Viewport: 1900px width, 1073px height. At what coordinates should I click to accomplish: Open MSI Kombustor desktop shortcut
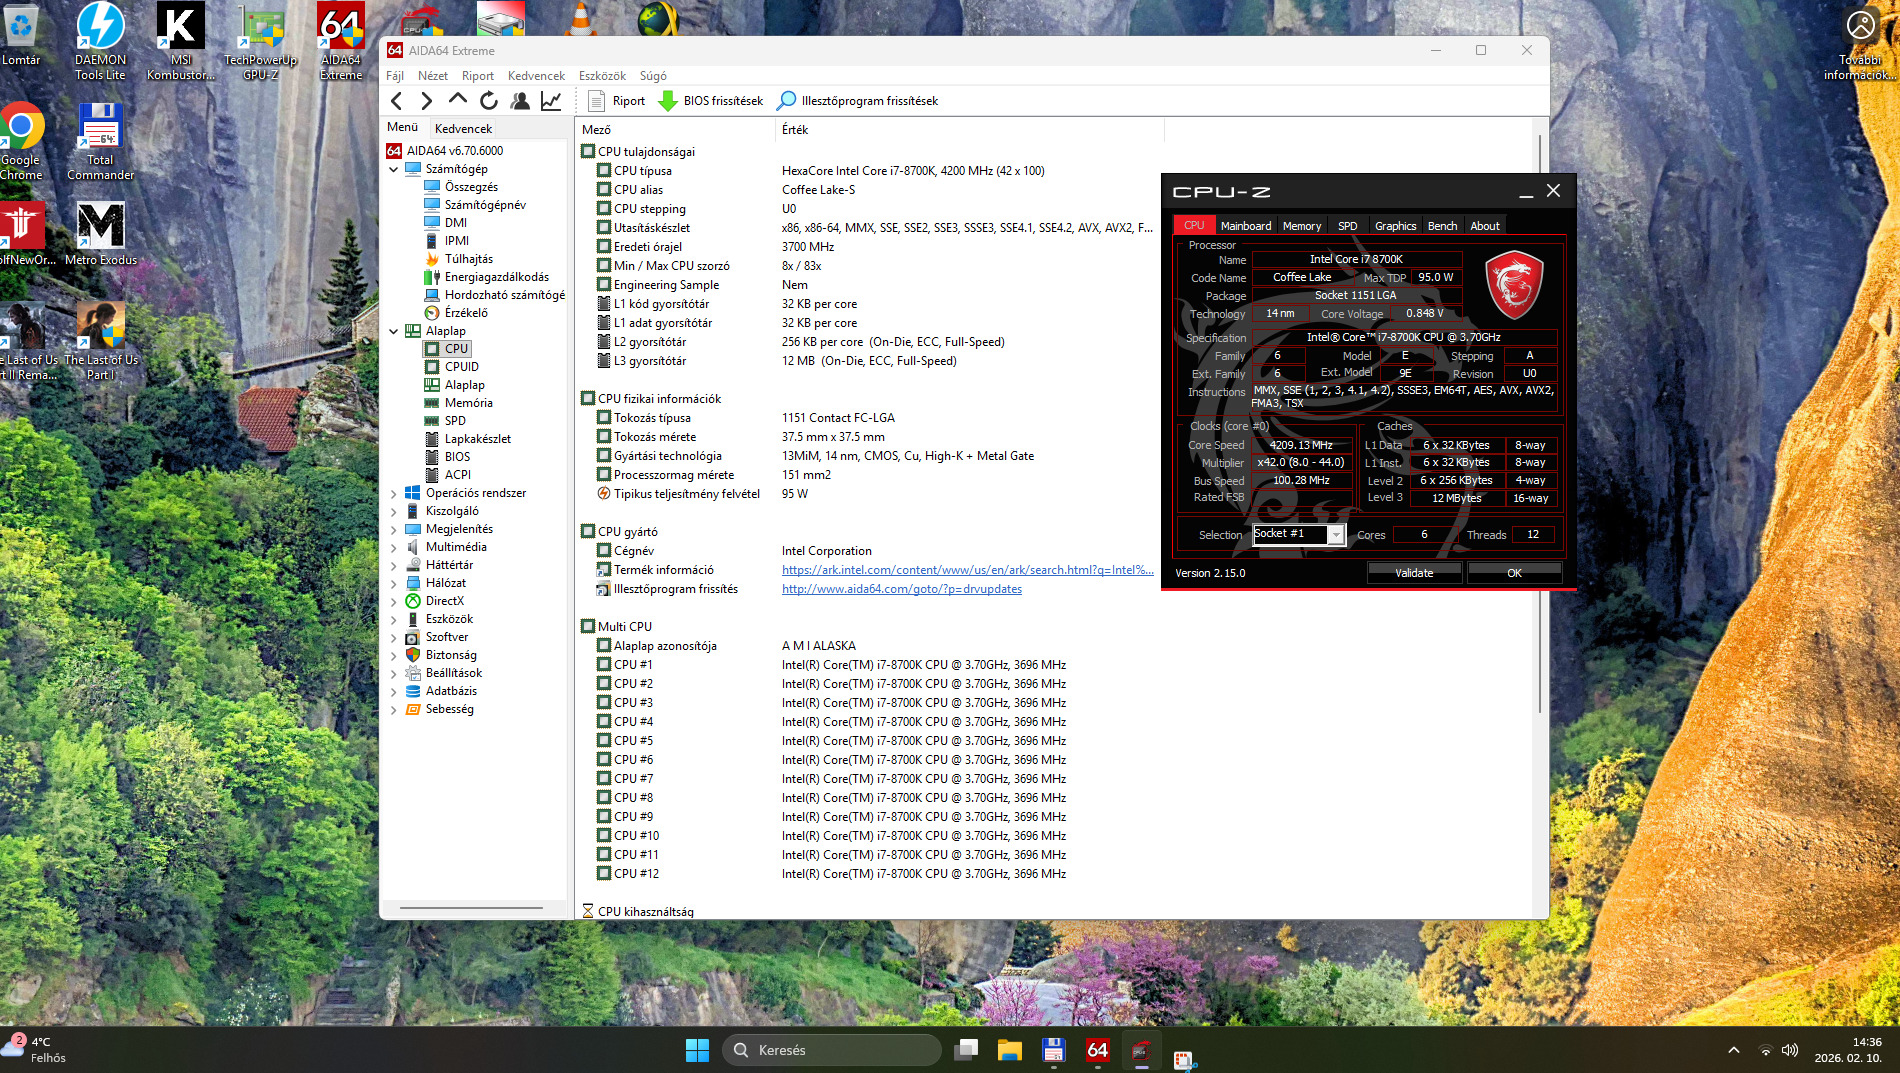180,41
